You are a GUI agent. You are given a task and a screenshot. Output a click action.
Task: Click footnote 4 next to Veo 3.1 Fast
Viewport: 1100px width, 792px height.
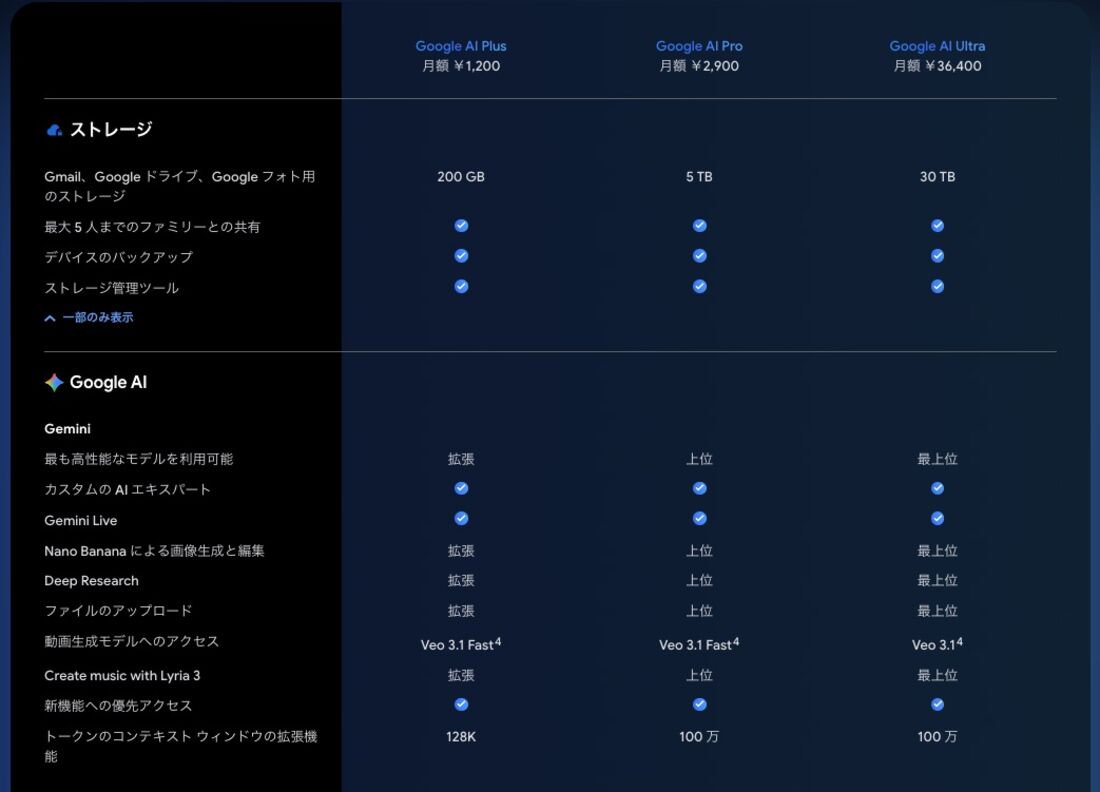496,640
